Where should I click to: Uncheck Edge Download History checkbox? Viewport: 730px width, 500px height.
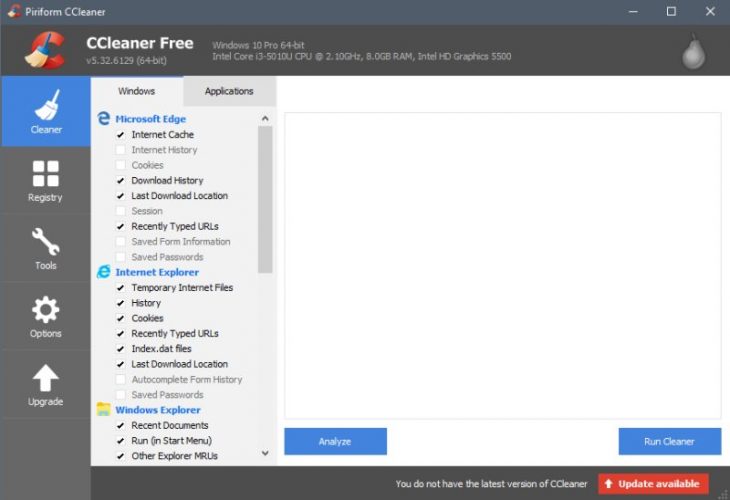coord(121,181)
